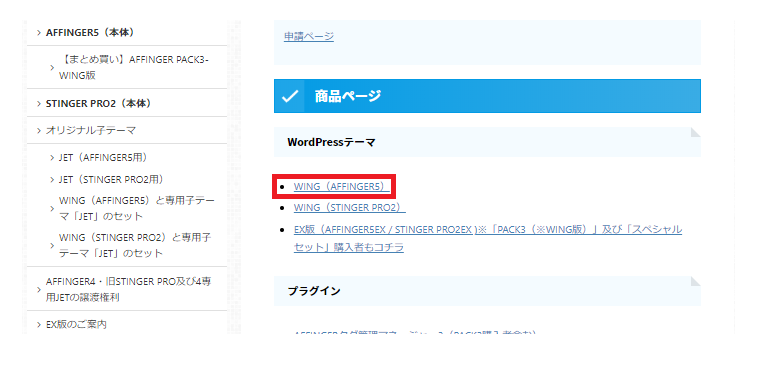
Task: Open WING（STINGER PRO2）と専用子テーマ「JET」のセット
Action: 135,246
